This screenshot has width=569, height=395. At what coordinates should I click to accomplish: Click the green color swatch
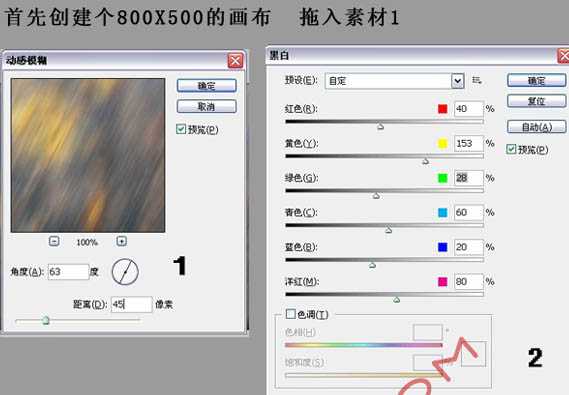tap(442, 178)
